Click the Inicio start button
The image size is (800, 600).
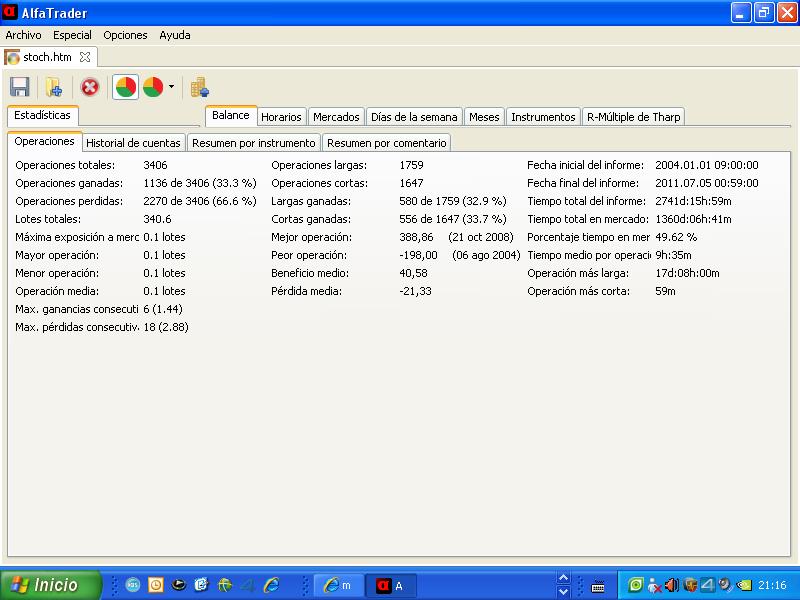pos(50,585)
